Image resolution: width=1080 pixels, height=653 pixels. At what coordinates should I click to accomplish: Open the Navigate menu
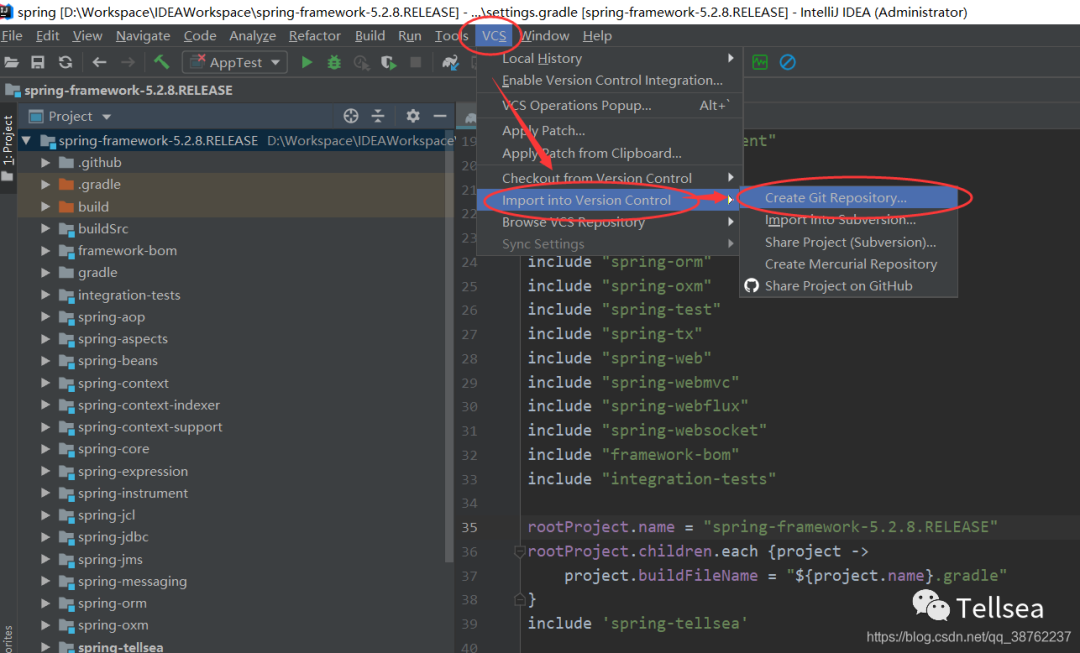143,36
